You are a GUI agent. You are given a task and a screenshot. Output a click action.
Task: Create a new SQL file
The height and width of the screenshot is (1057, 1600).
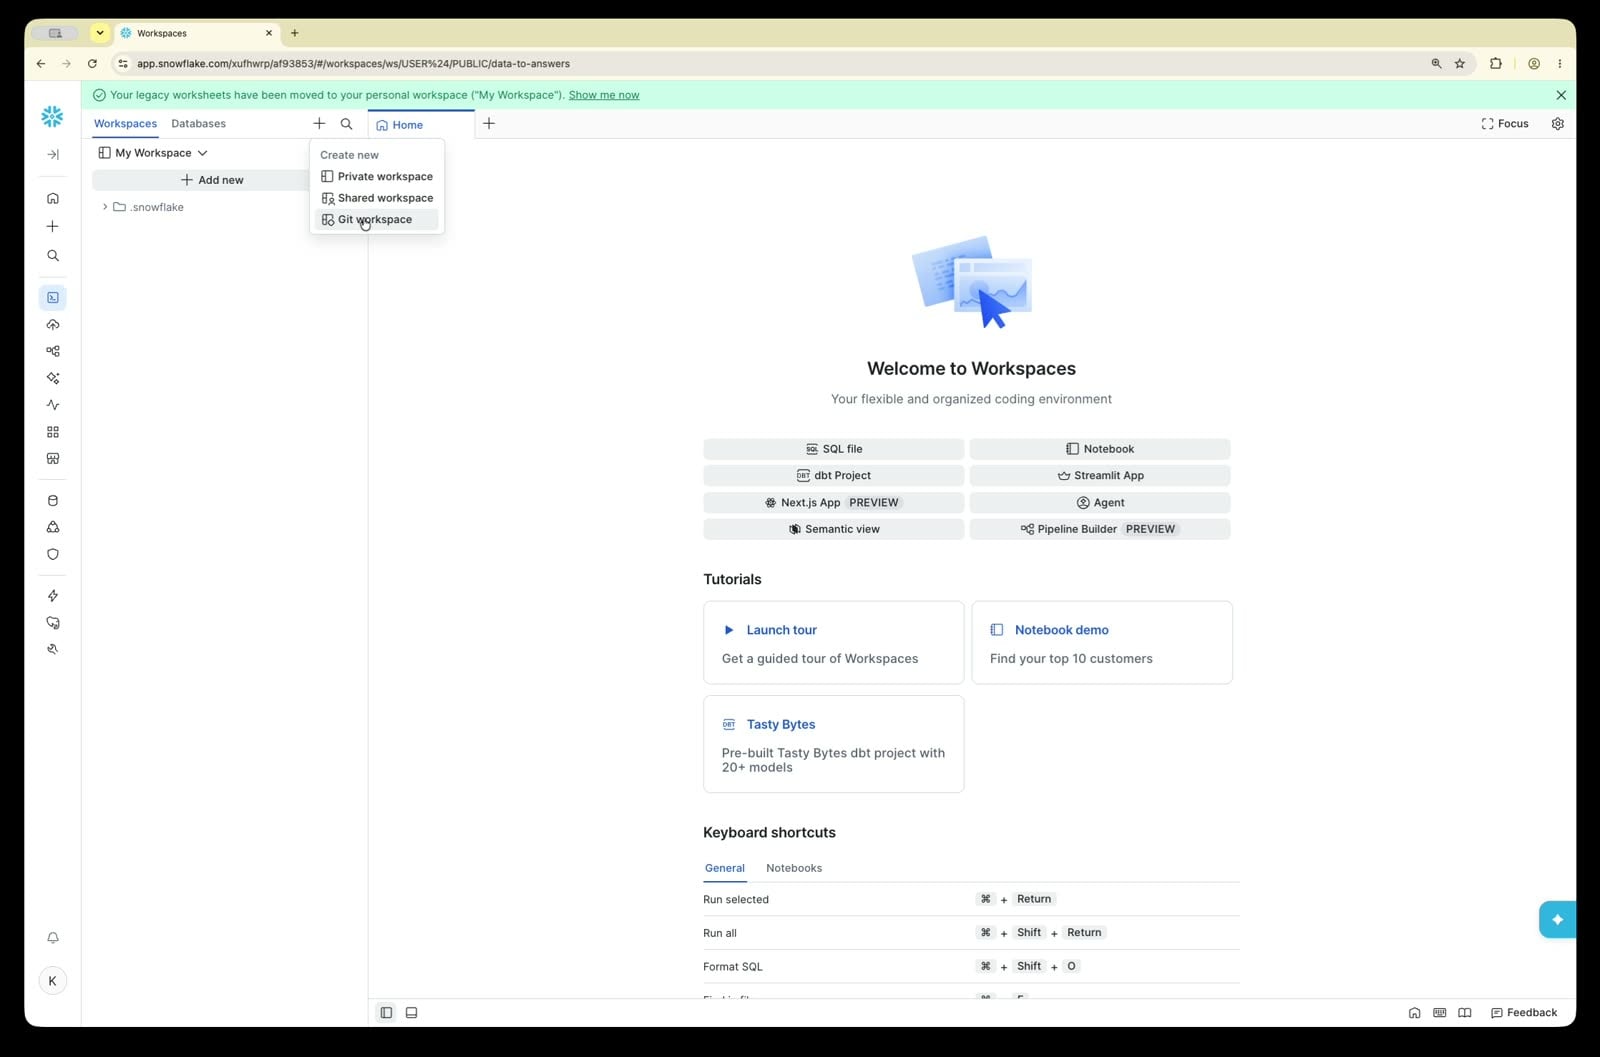click(x=834, y=449)
